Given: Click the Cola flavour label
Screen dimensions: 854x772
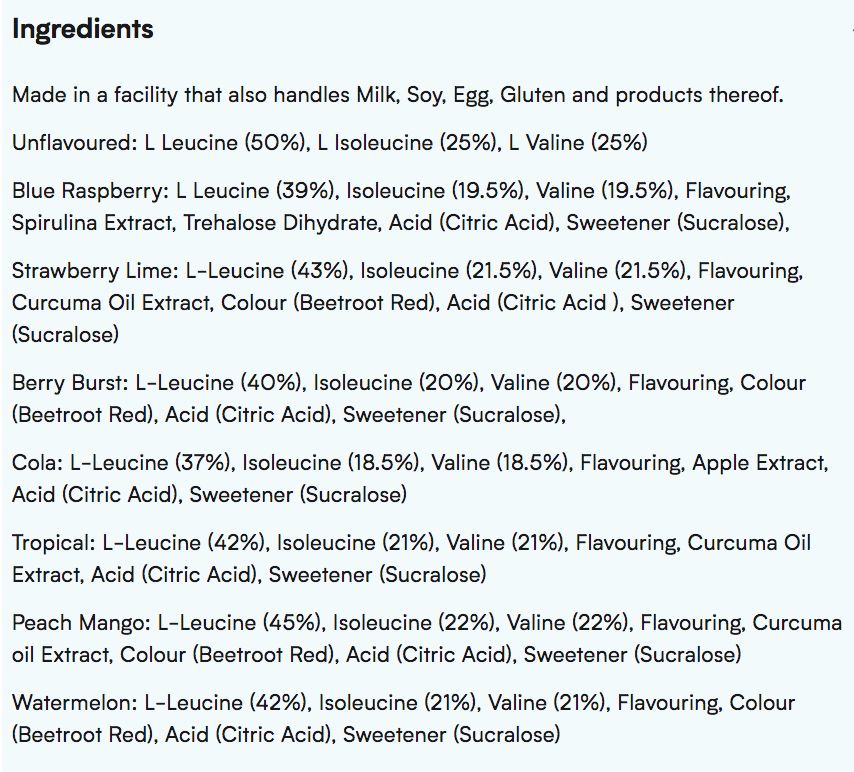Looking at the screenshot, I should click(x=33, y=462).
